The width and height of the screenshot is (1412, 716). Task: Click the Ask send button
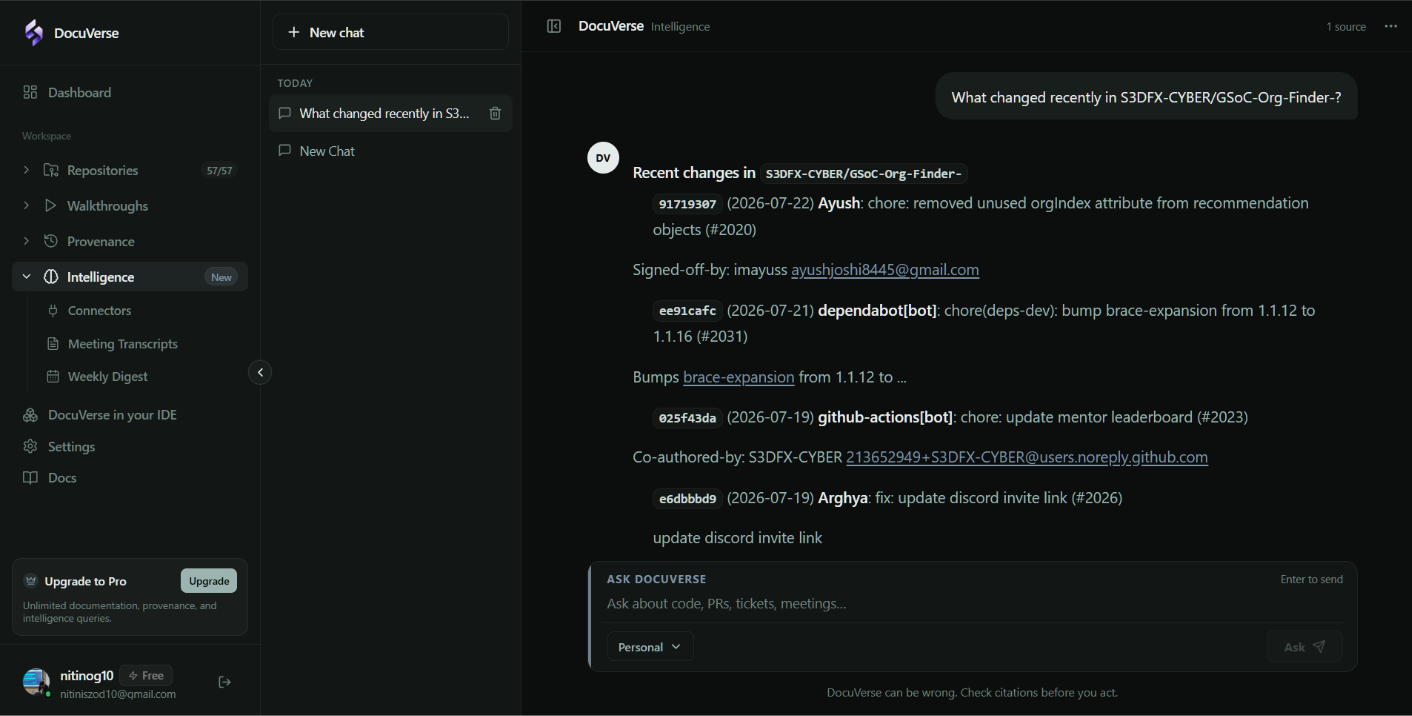click(1304, 647)
